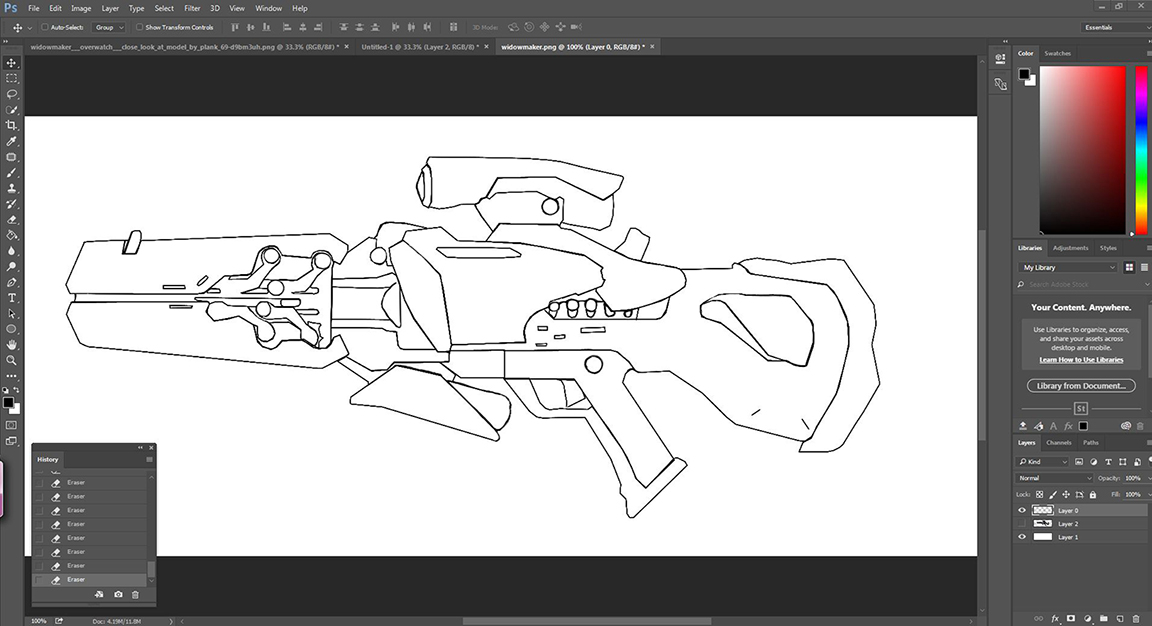
Task: Hide Layer 0 with its eye icon
Action: [x=1021, y=510]
